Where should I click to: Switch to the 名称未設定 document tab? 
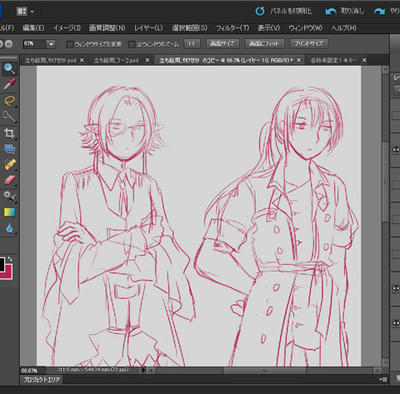(334, 60)
